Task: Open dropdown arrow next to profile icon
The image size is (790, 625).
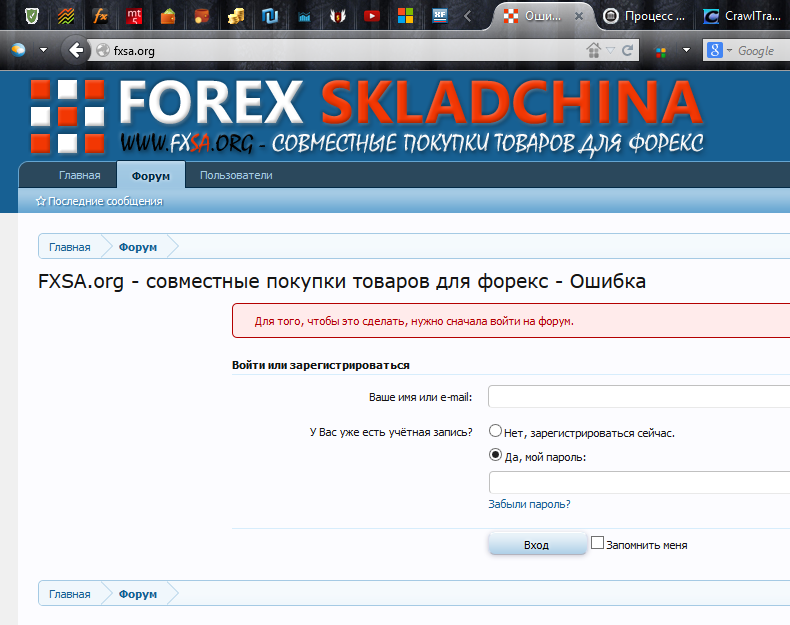Action: pyautogui.click(x=43, y=50)
